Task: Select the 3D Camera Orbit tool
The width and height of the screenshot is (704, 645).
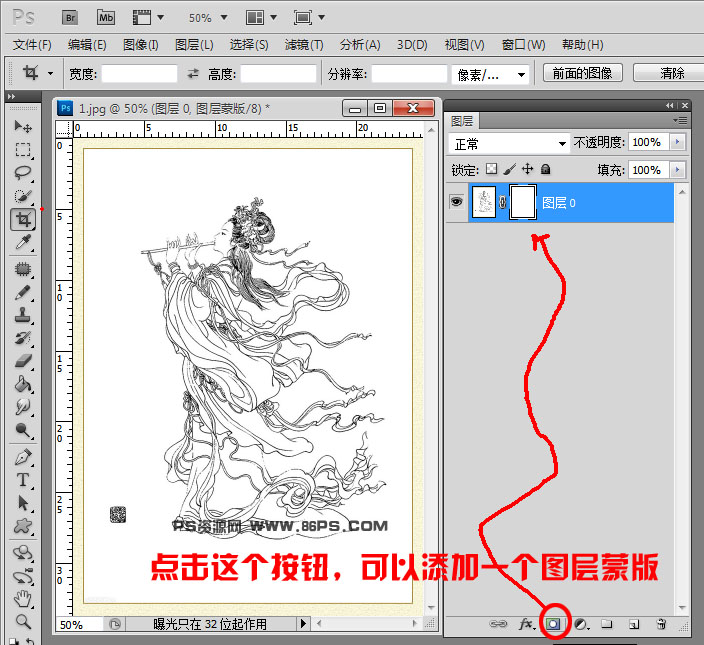Action: click(23, 576)
